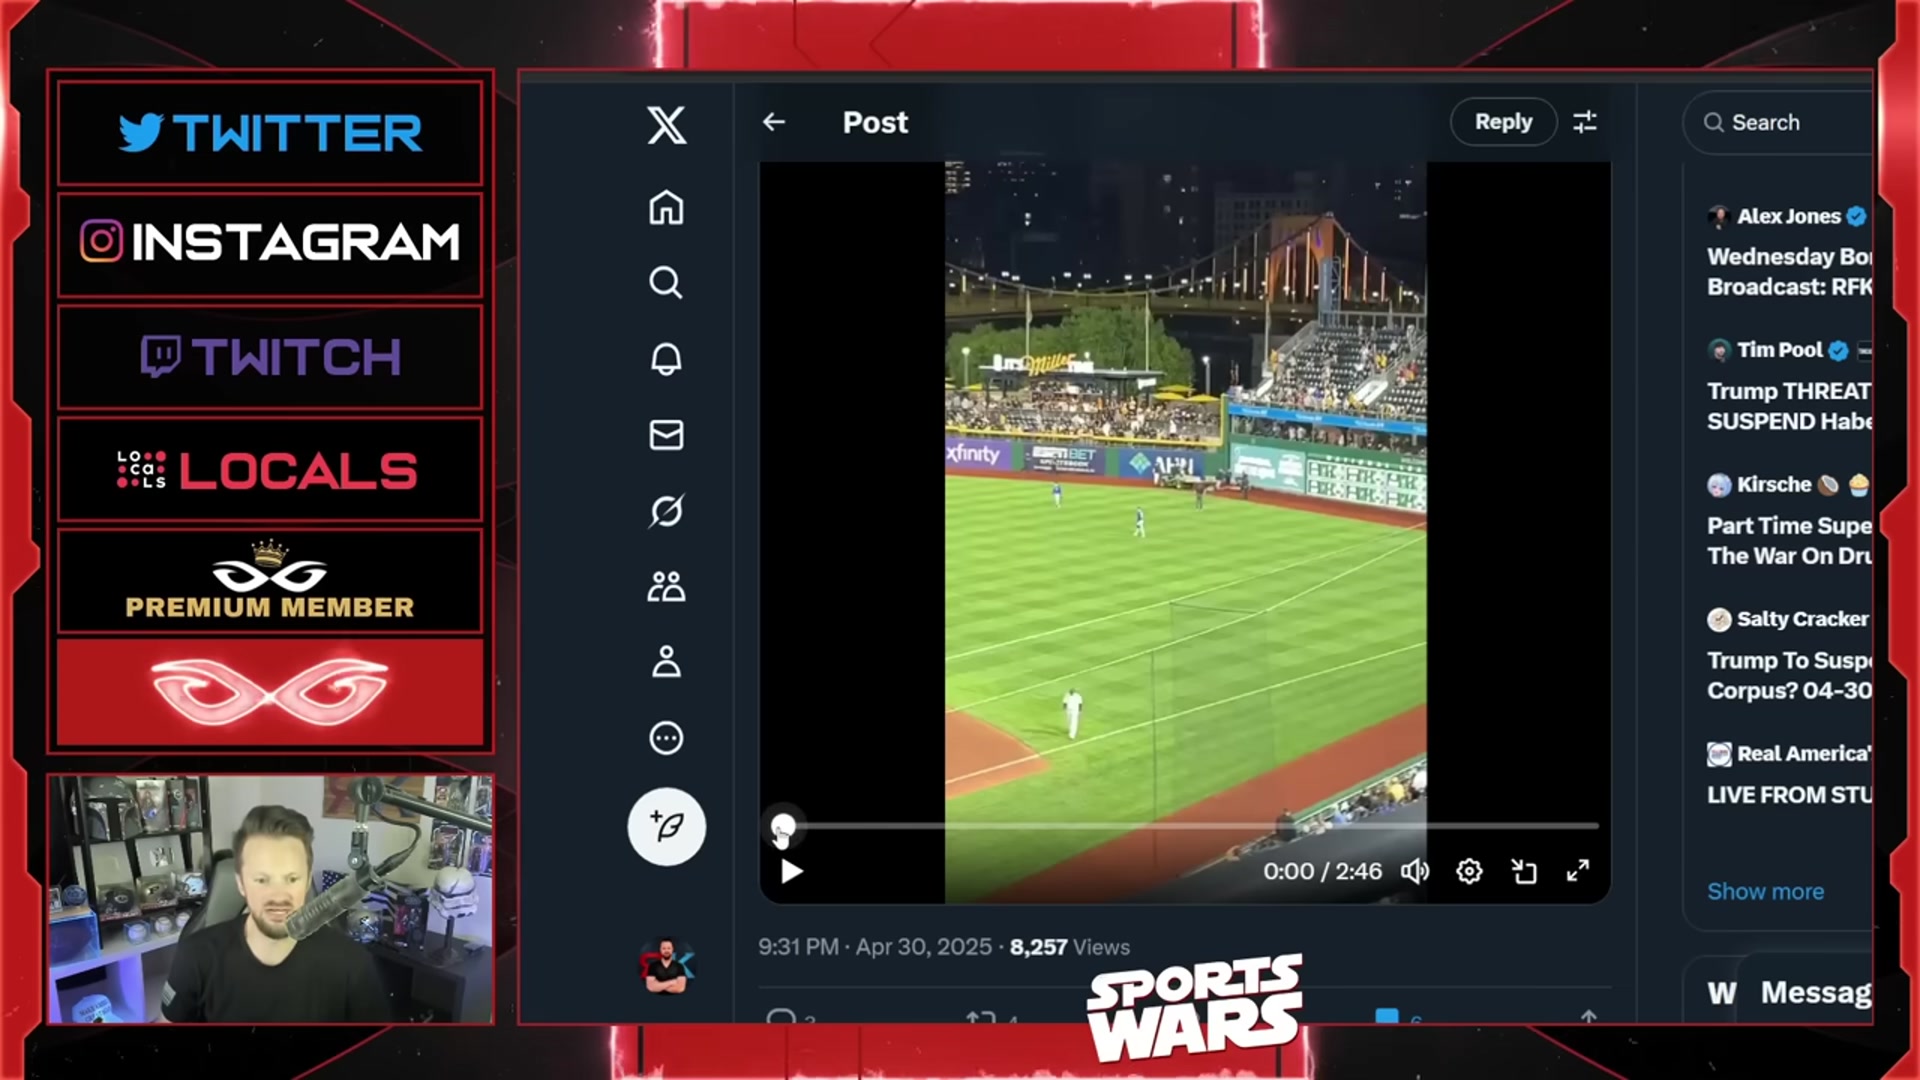Open Grok slashed-circle icon
The width and height of the screenshot is (1920, 1080).
666,511
